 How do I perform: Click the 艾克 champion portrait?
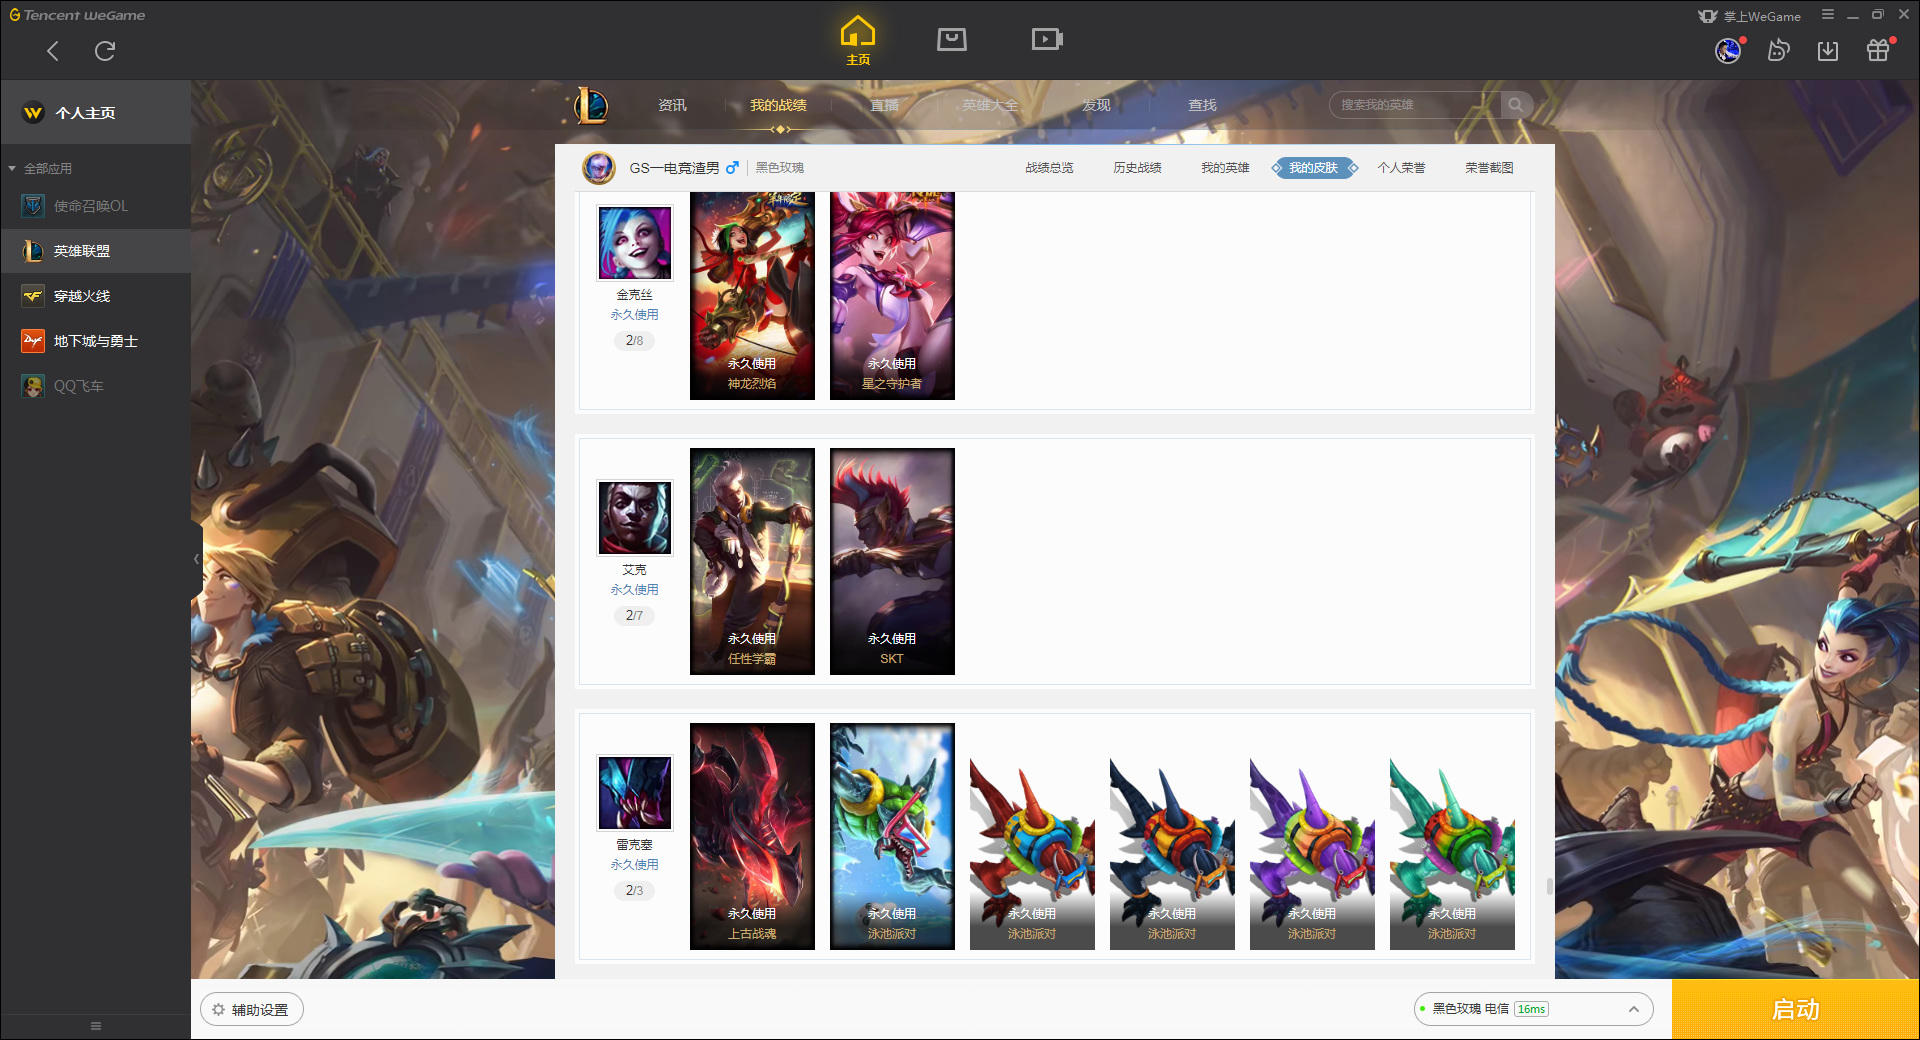635,518
